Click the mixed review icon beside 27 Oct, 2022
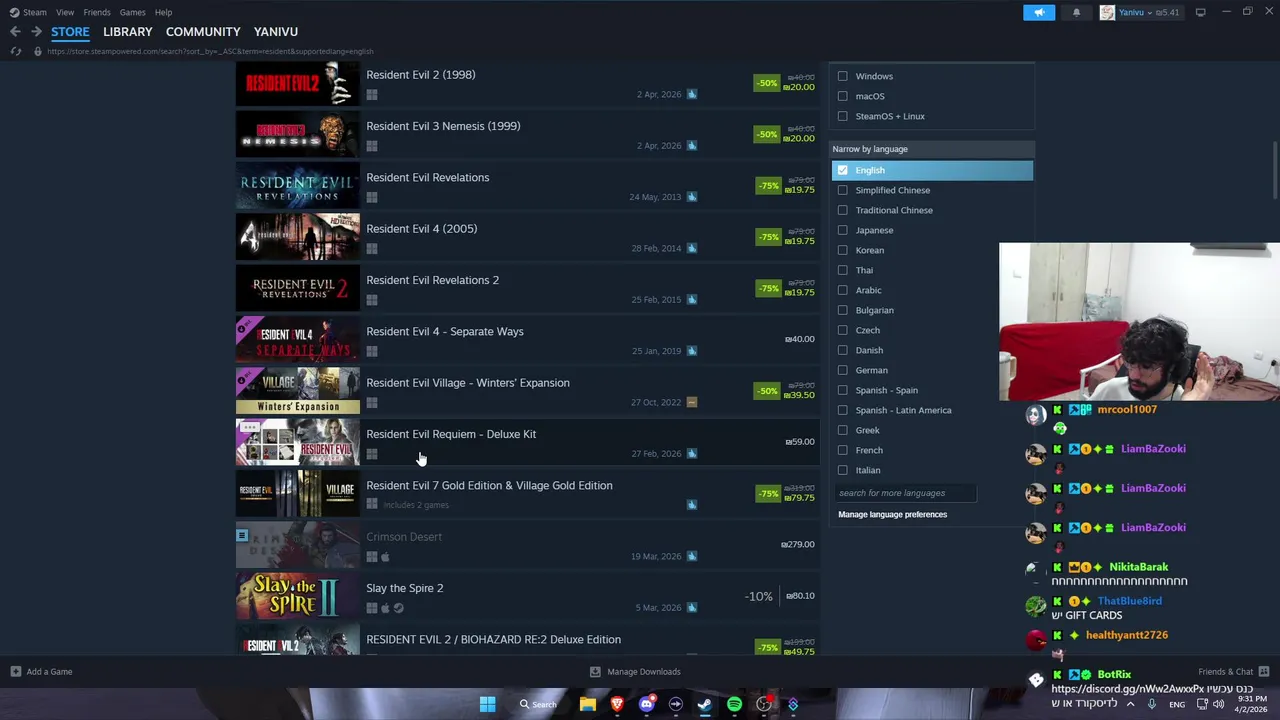Image resolution: width=1280 pixels, height=720 pixels. (691, 402)
